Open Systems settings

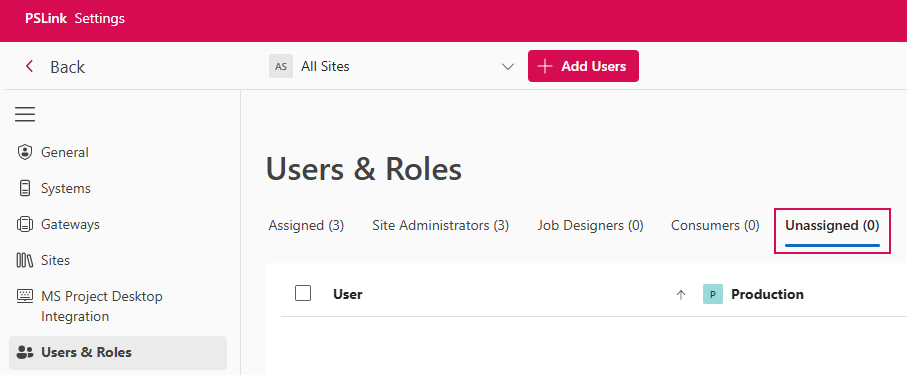[65, 188]
